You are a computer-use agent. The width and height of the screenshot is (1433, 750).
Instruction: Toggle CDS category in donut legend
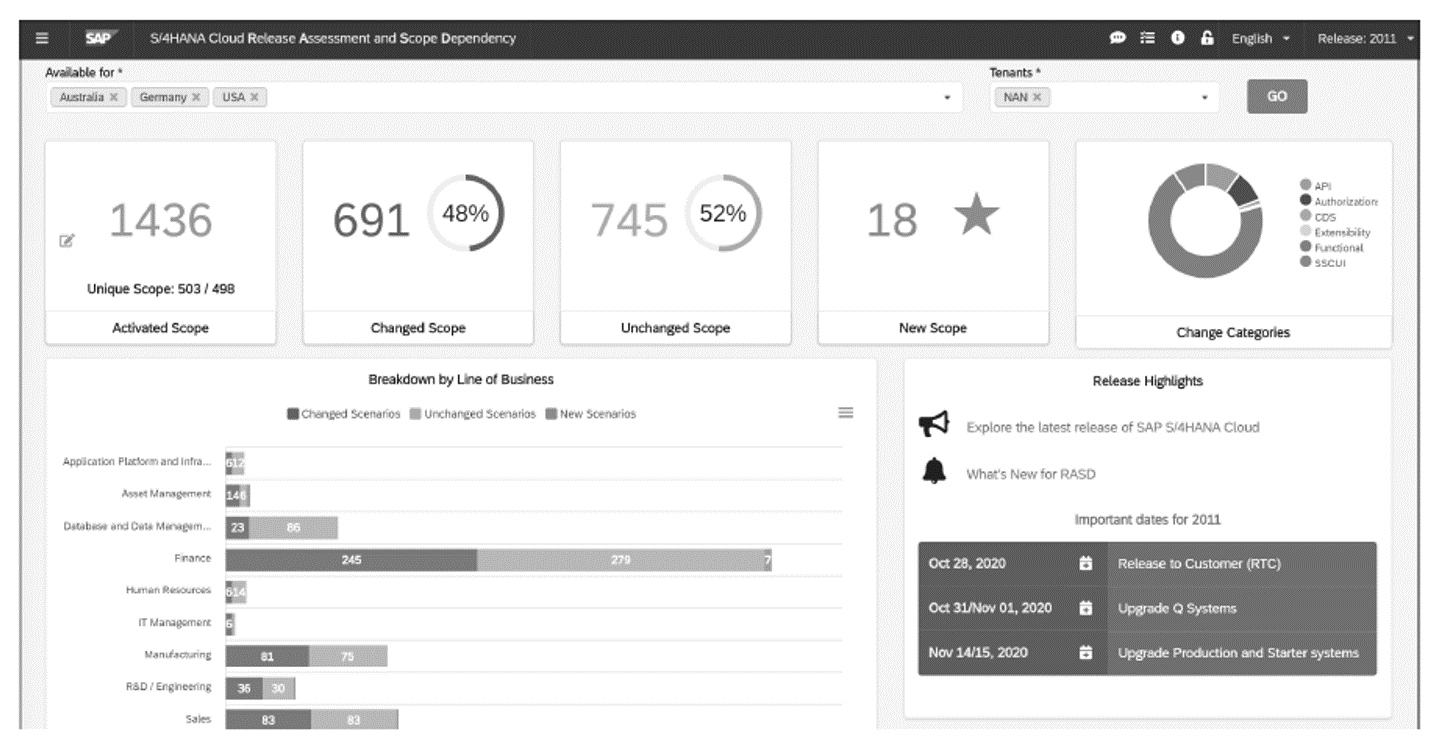click(1318, 216)
